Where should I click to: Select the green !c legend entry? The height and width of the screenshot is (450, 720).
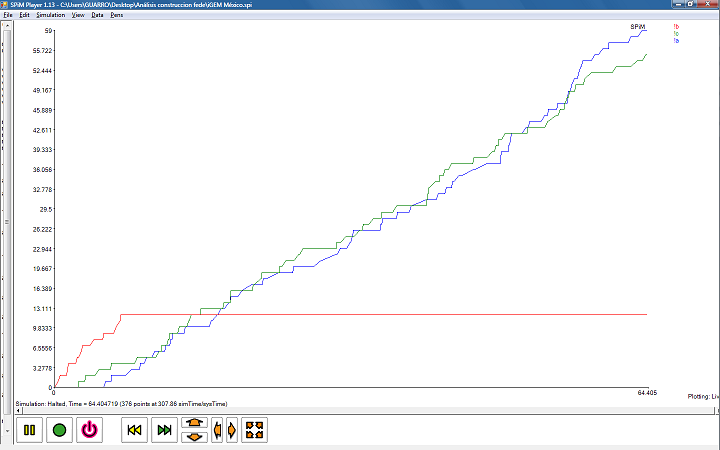(x=676, y=33)
